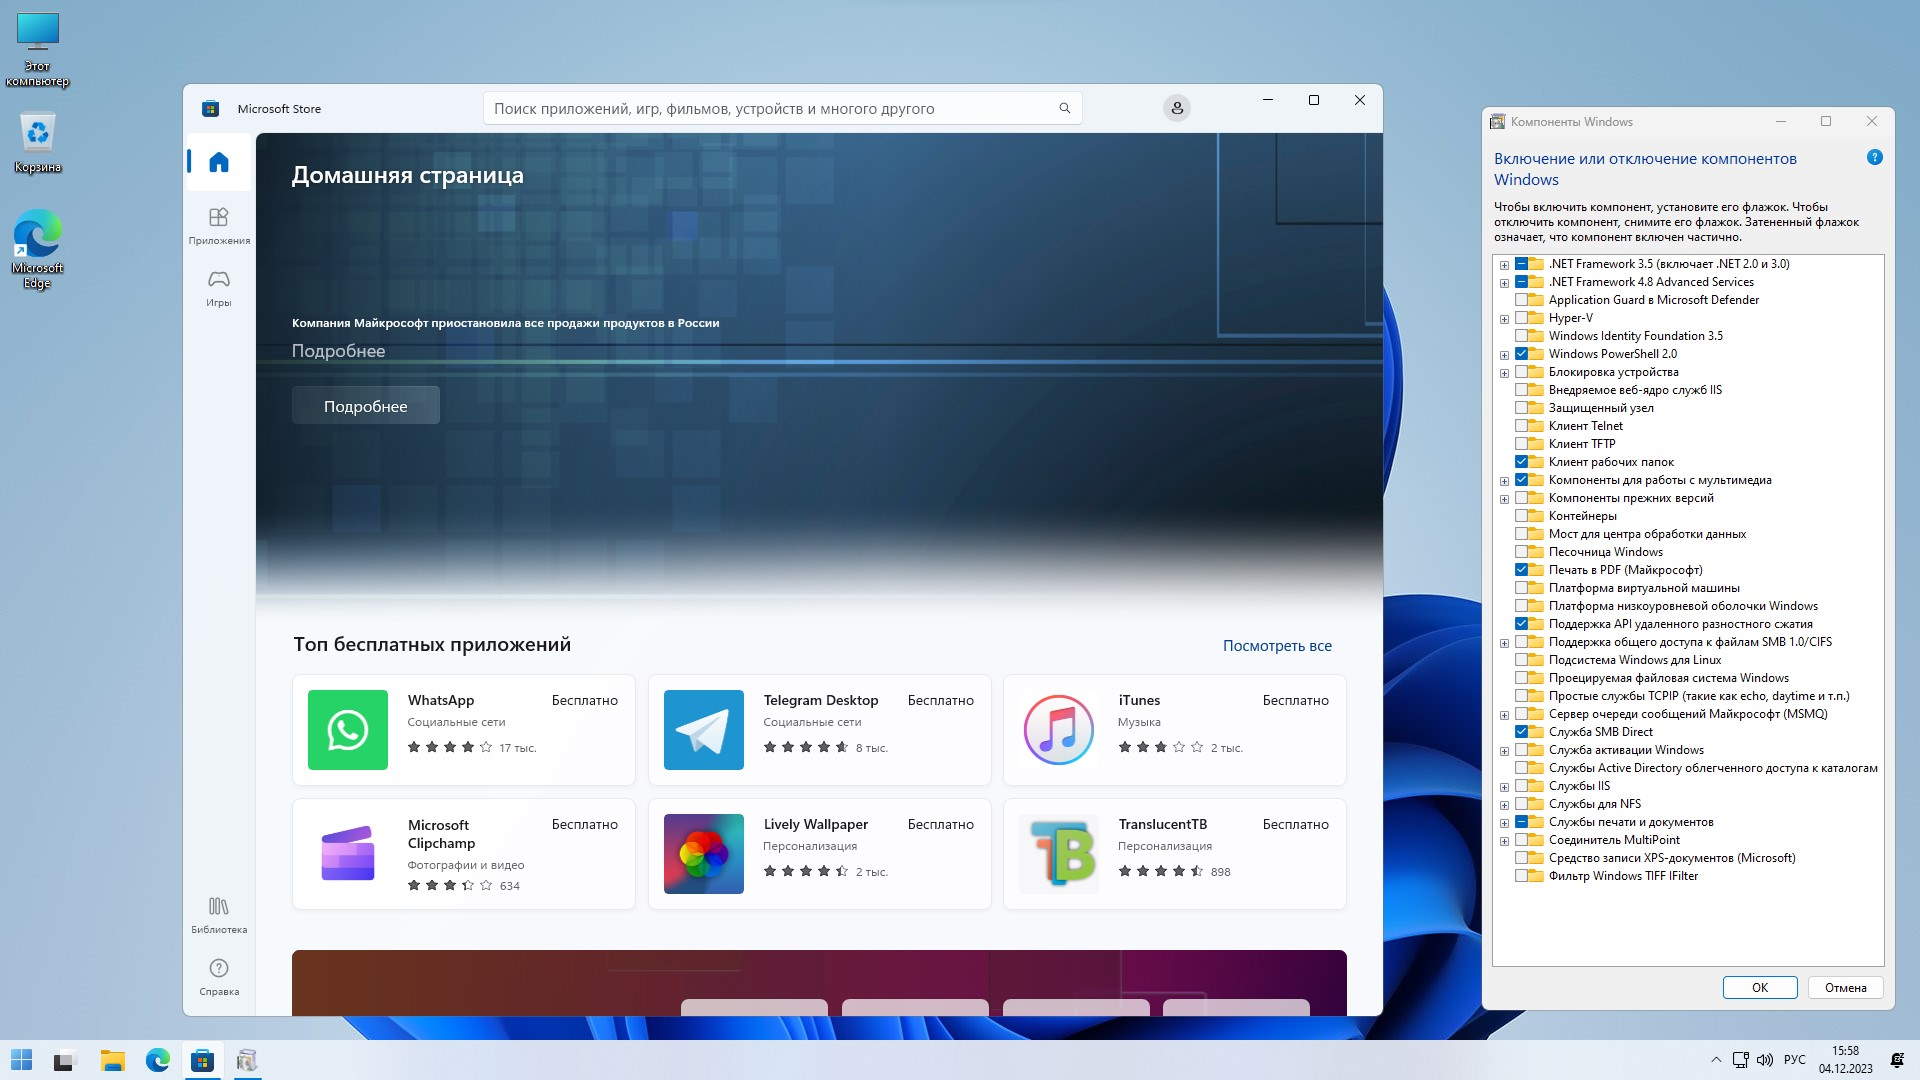The image size is (1920, 1080).
Task: Enable the Hyper-V checkbox
Action: coord(1521,318)
